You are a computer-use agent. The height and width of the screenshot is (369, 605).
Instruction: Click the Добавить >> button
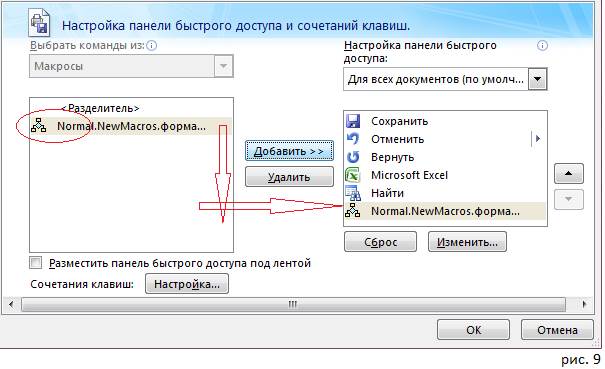pyautogui.click(x=289, y=151)
